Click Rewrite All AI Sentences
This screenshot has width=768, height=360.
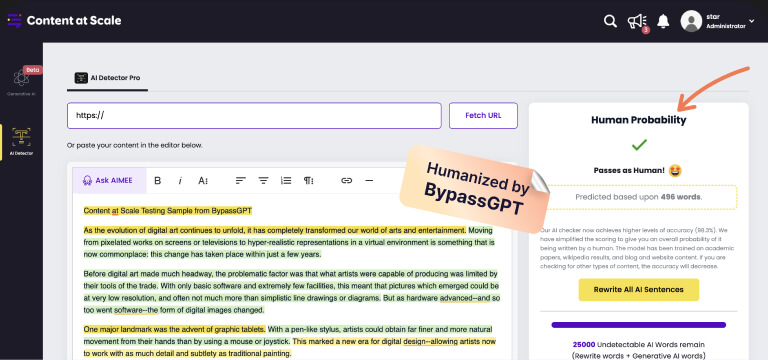[638, 289]
